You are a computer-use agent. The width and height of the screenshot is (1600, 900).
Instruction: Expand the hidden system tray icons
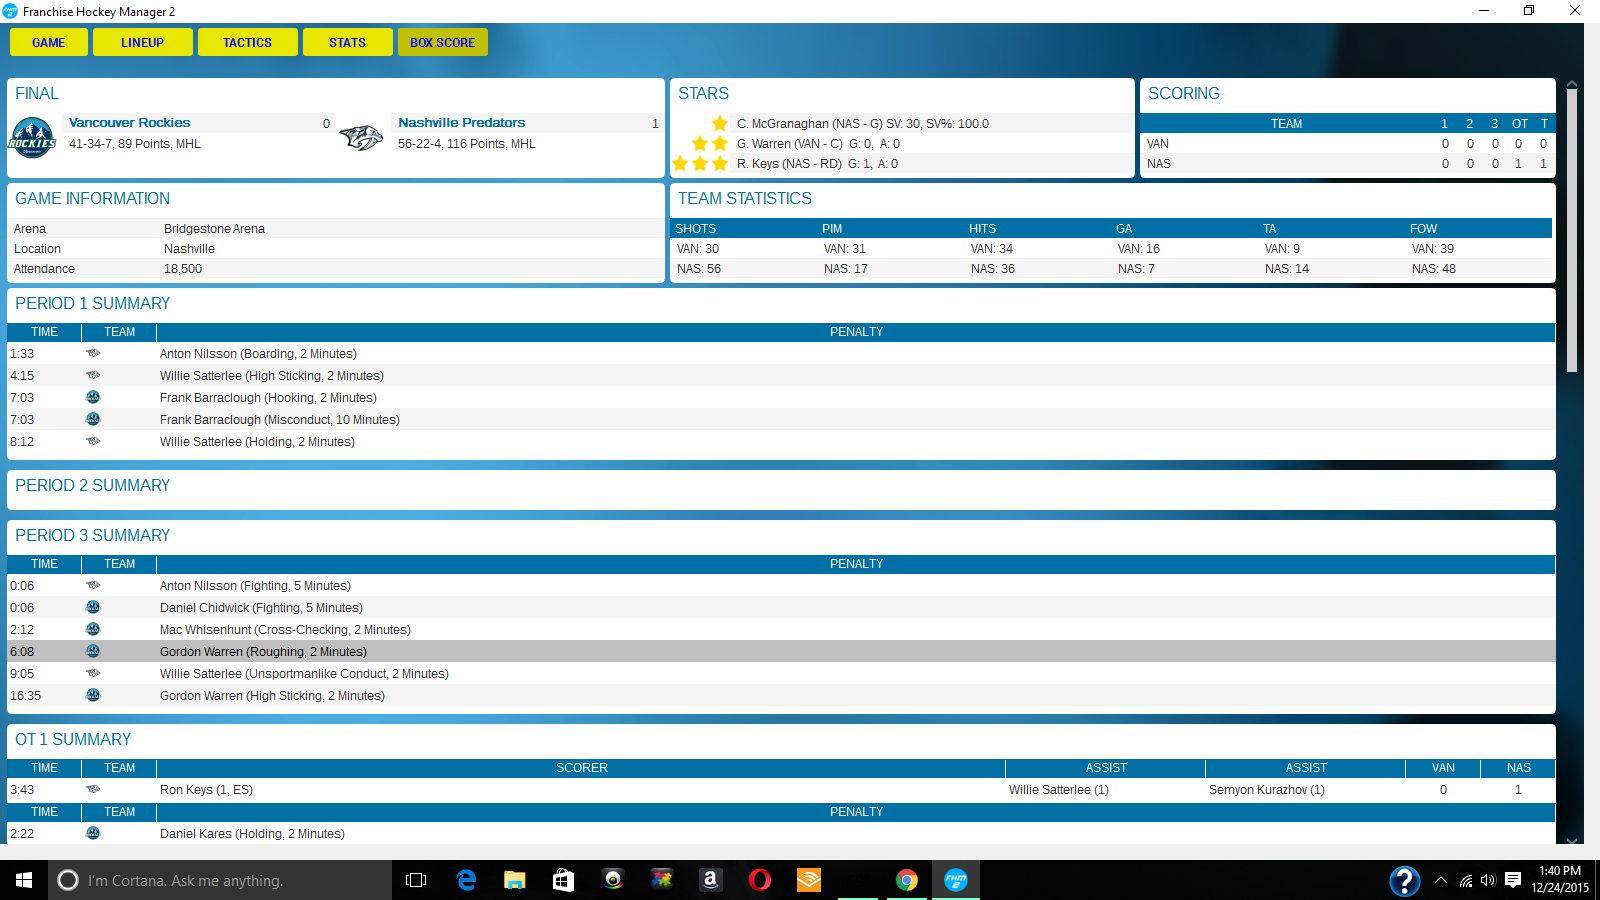1441,880
